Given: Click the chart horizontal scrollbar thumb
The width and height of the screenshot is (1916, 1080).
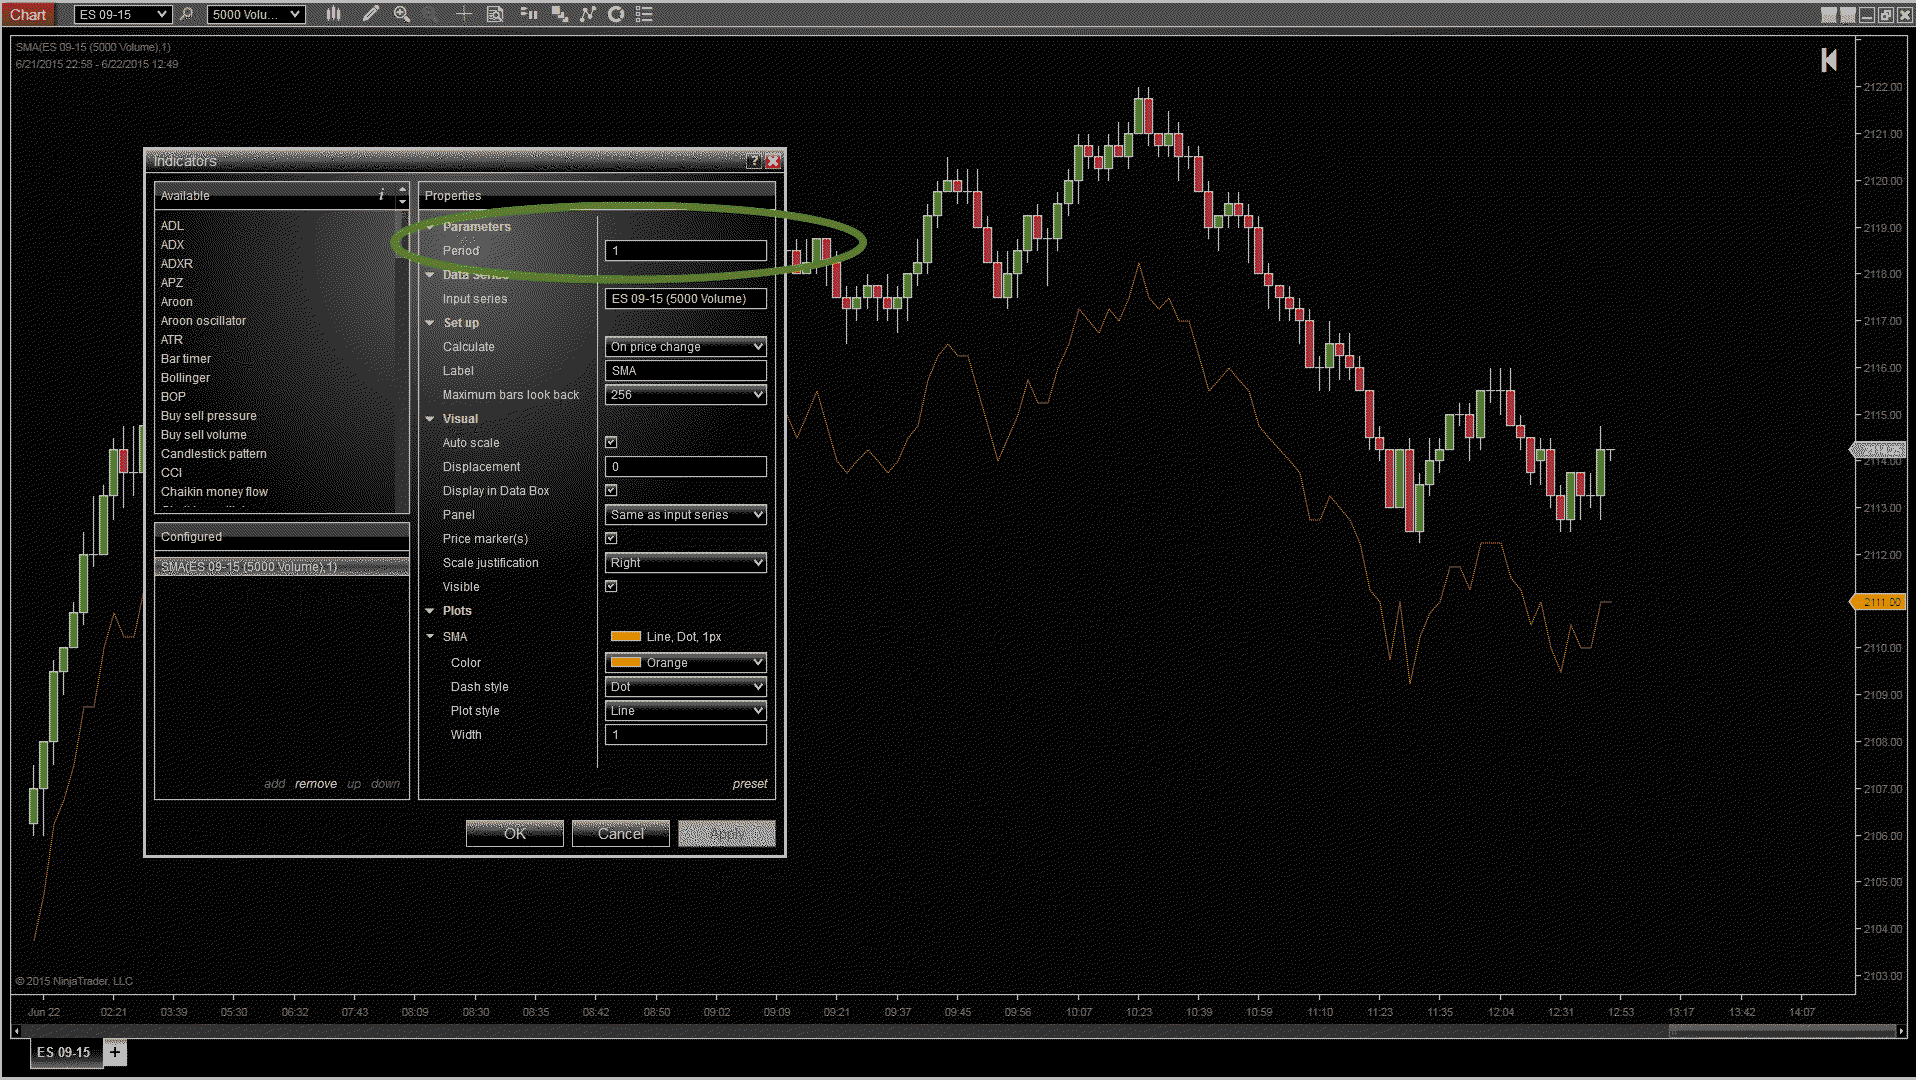Looking at the screenshot, I should coord(1782,1031).
